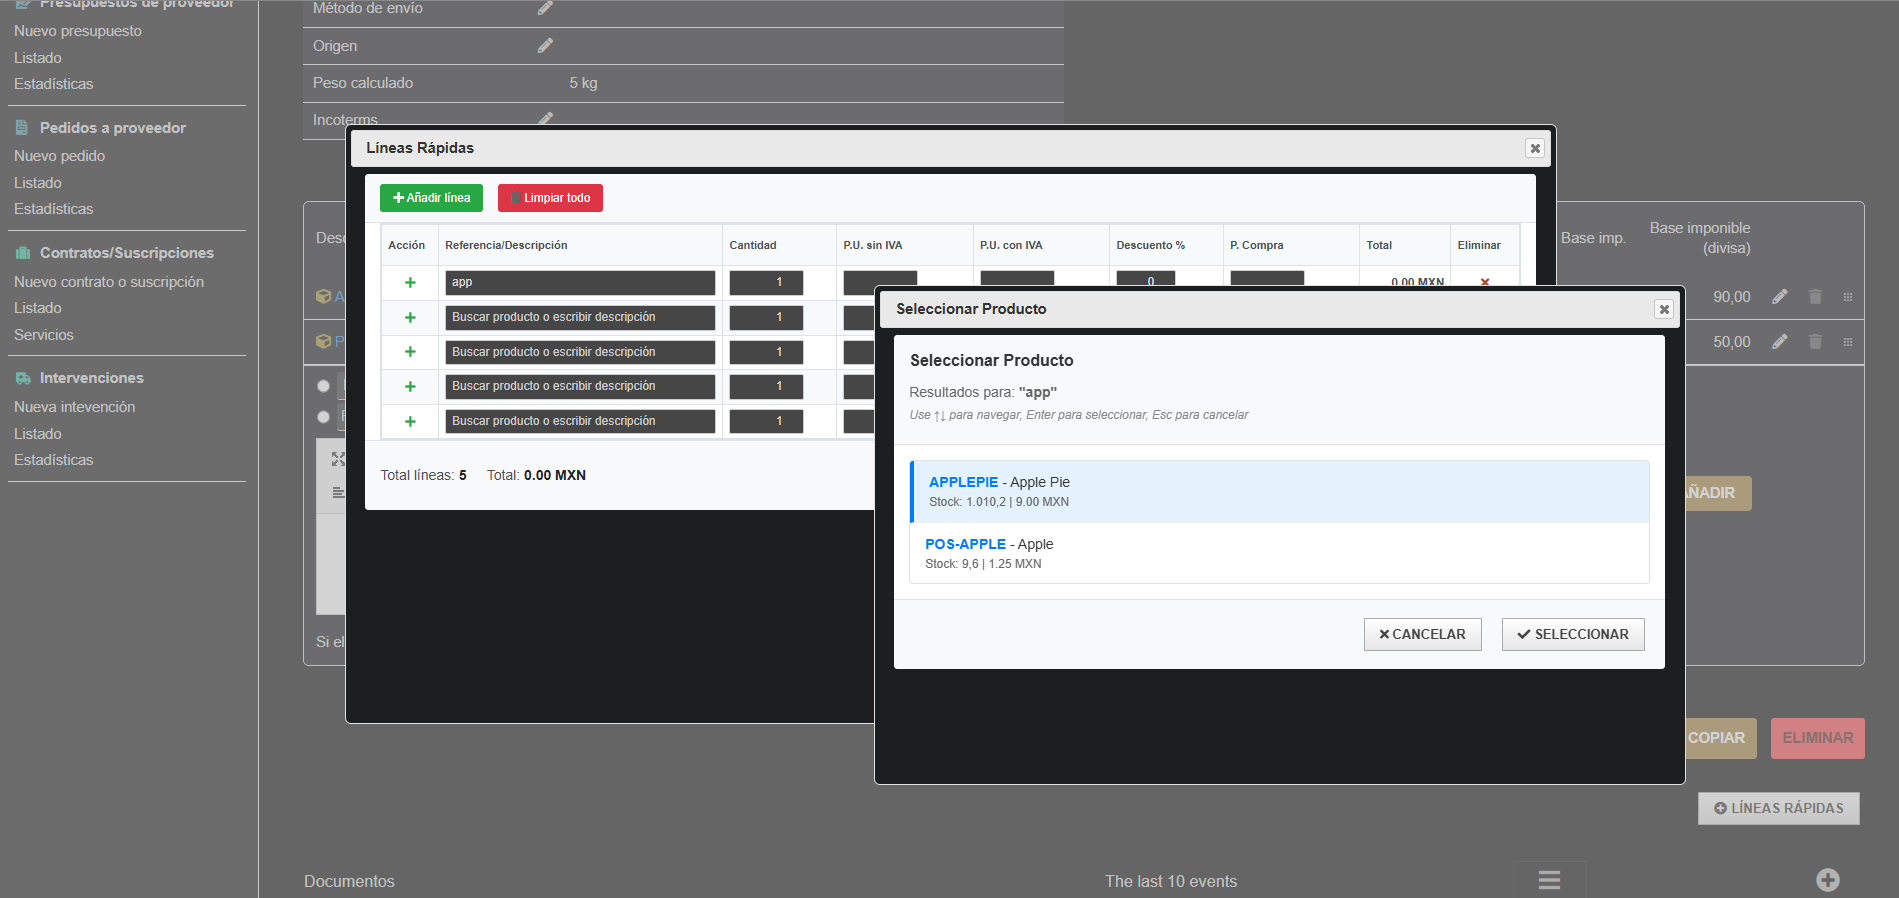Open Nuevo pedido in sidebar
Image resolution: width=1899 pixels, height=898 pixels.
pyautogui.click(x=59, y=156)
